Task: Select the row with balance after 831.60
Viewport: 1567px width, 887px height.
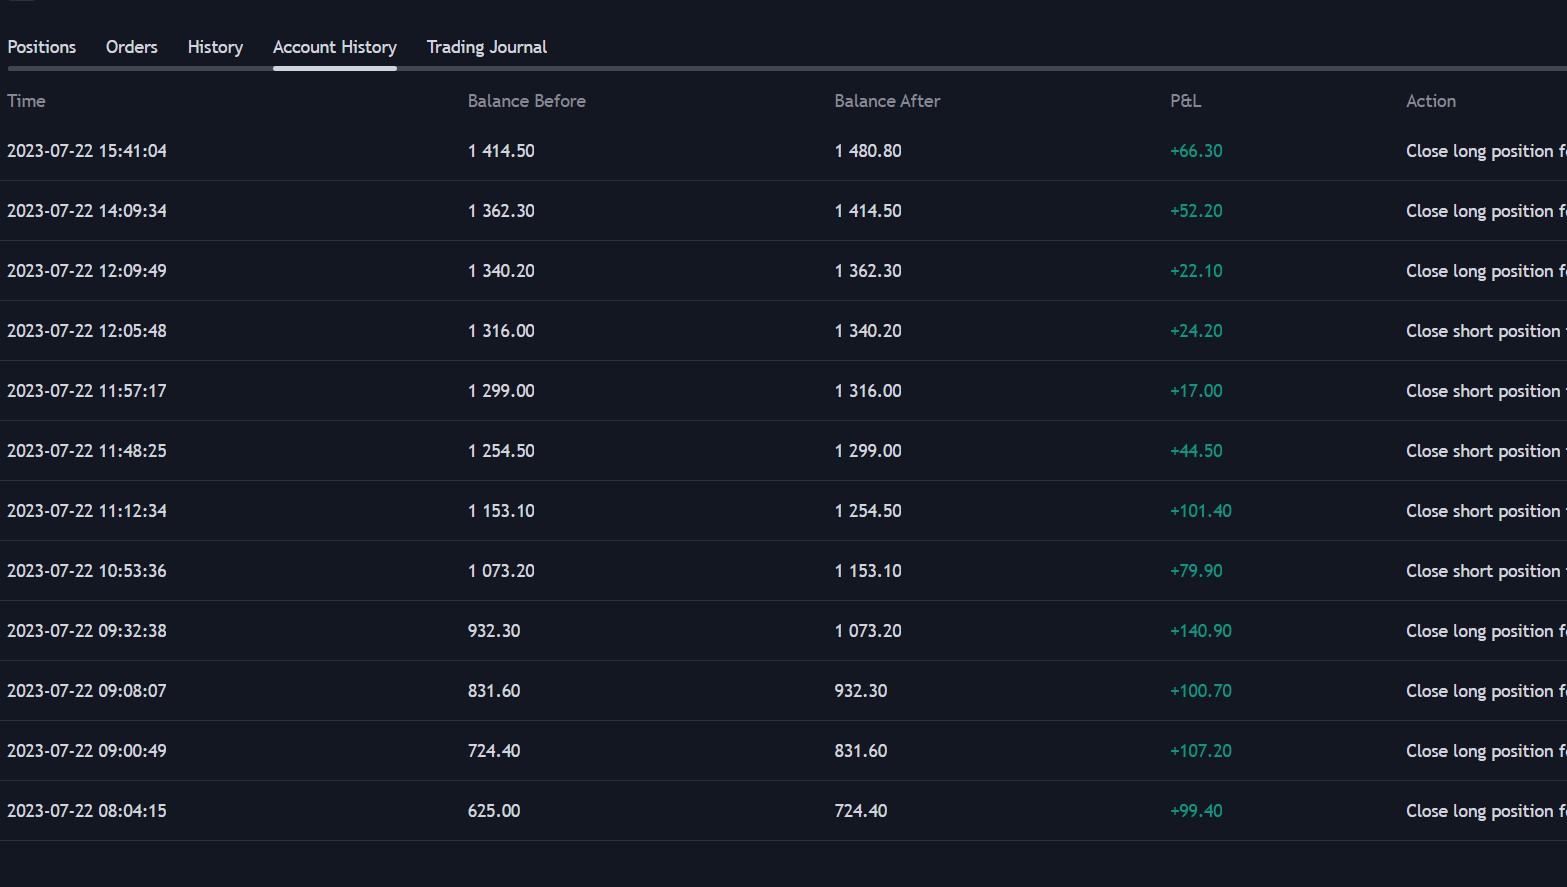Action: click(x=860, y=751)
